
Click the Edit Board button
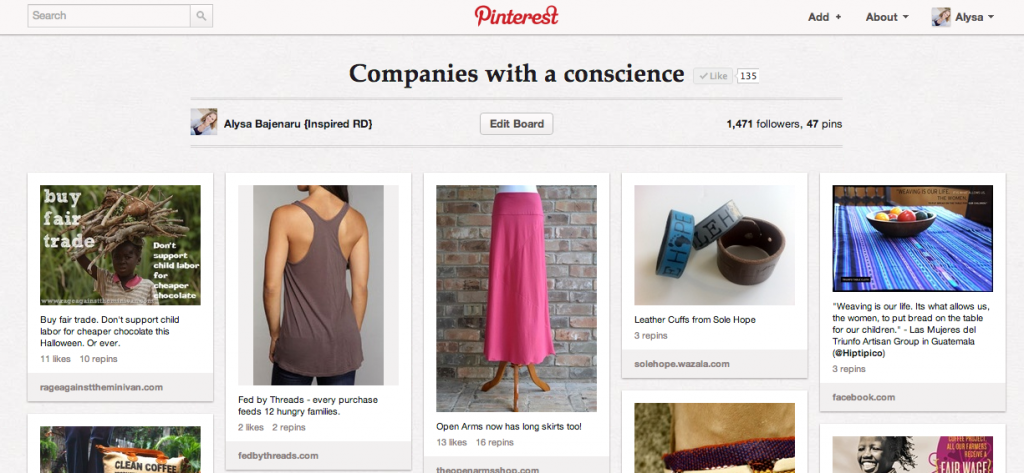click(517, 123)
